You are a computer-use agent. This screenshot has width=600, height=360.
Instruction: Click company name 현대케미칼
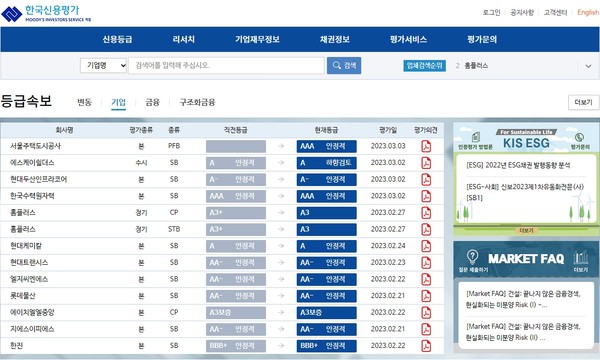click(26, 246)
